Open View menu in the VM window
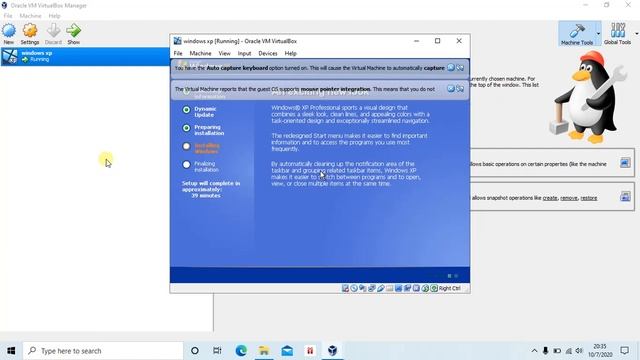Screen dimensions: 640x360 pos(224,53)
